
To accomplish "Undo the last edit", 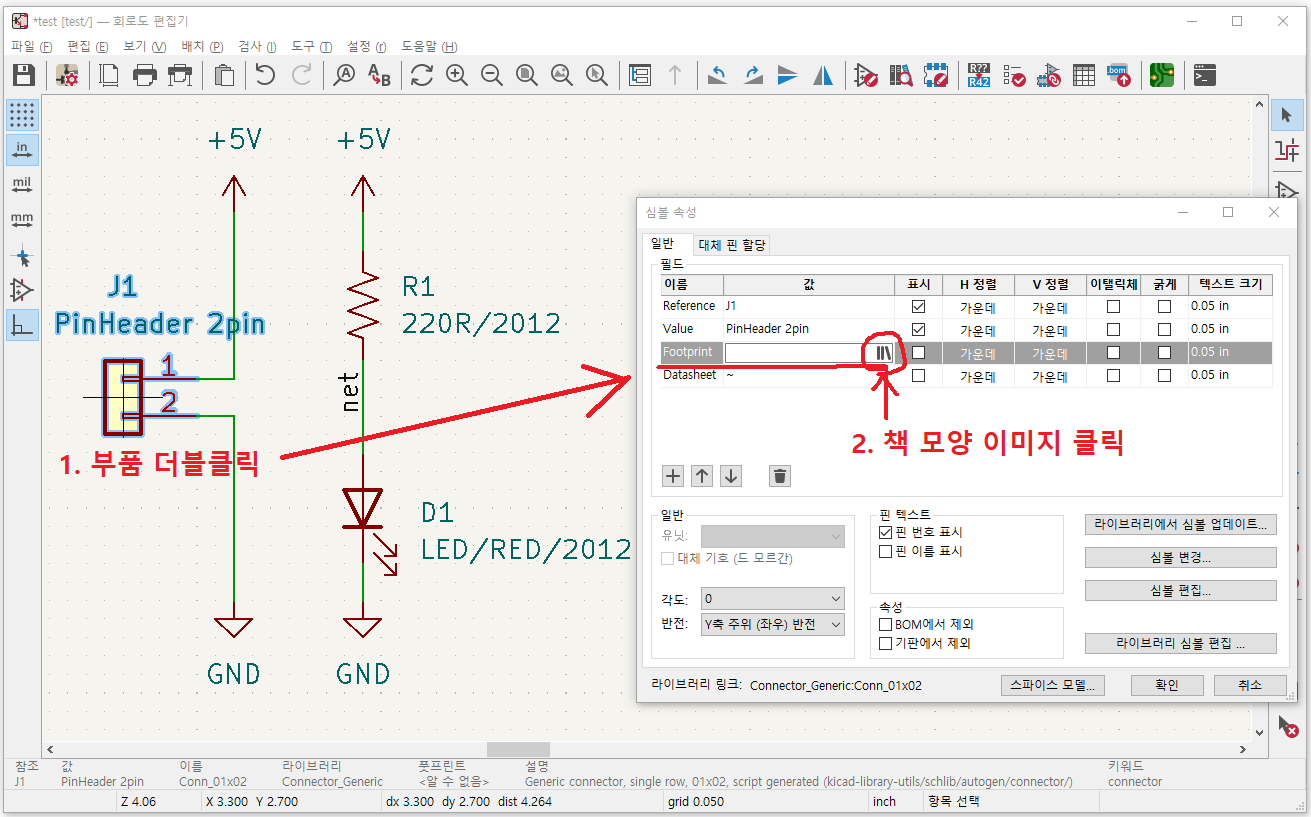I will [x=265, y=75].
